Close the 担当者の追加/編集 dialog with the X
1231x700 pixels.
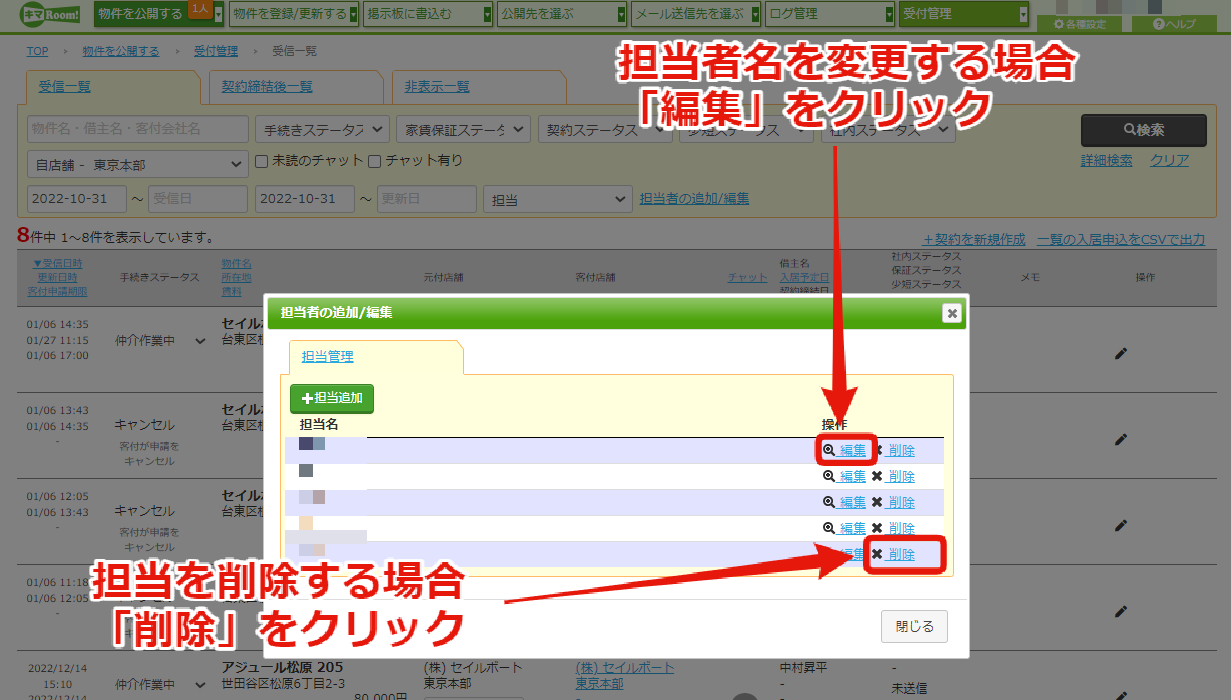pyautogui.click(x=952, y=313)
